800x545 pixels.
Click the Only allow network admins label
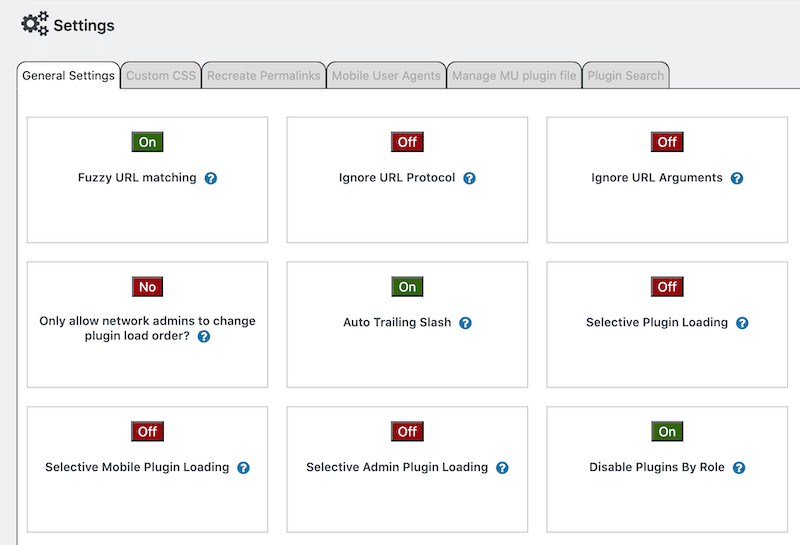pyautogui.click(x=147, y=328)
